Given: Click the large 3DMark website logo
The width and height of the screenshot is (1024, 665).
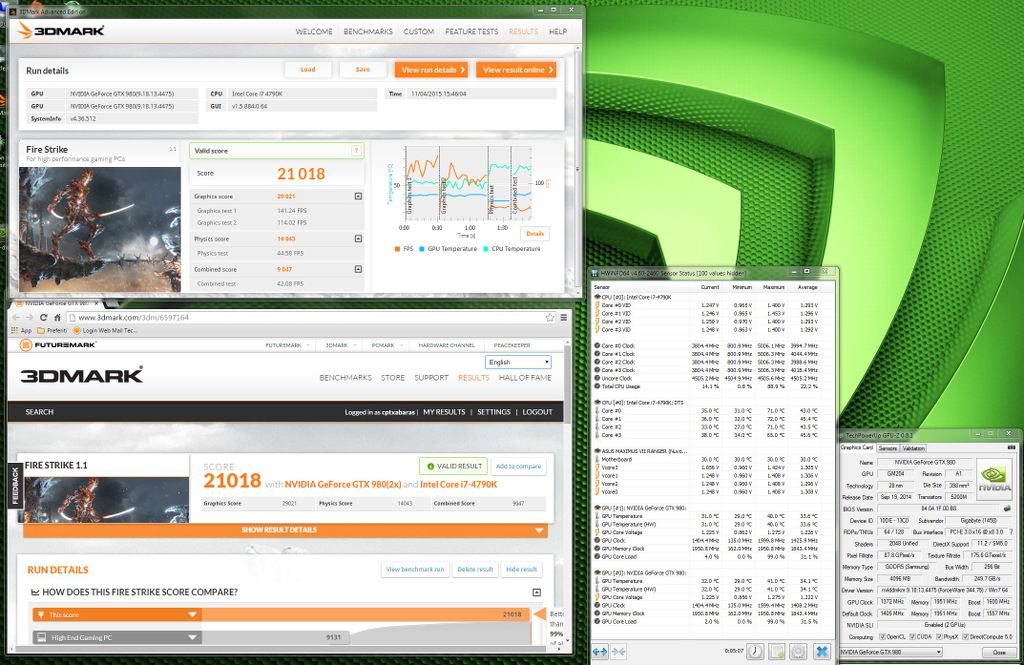Looking at the screenshot, I should [x=82, y=376].
